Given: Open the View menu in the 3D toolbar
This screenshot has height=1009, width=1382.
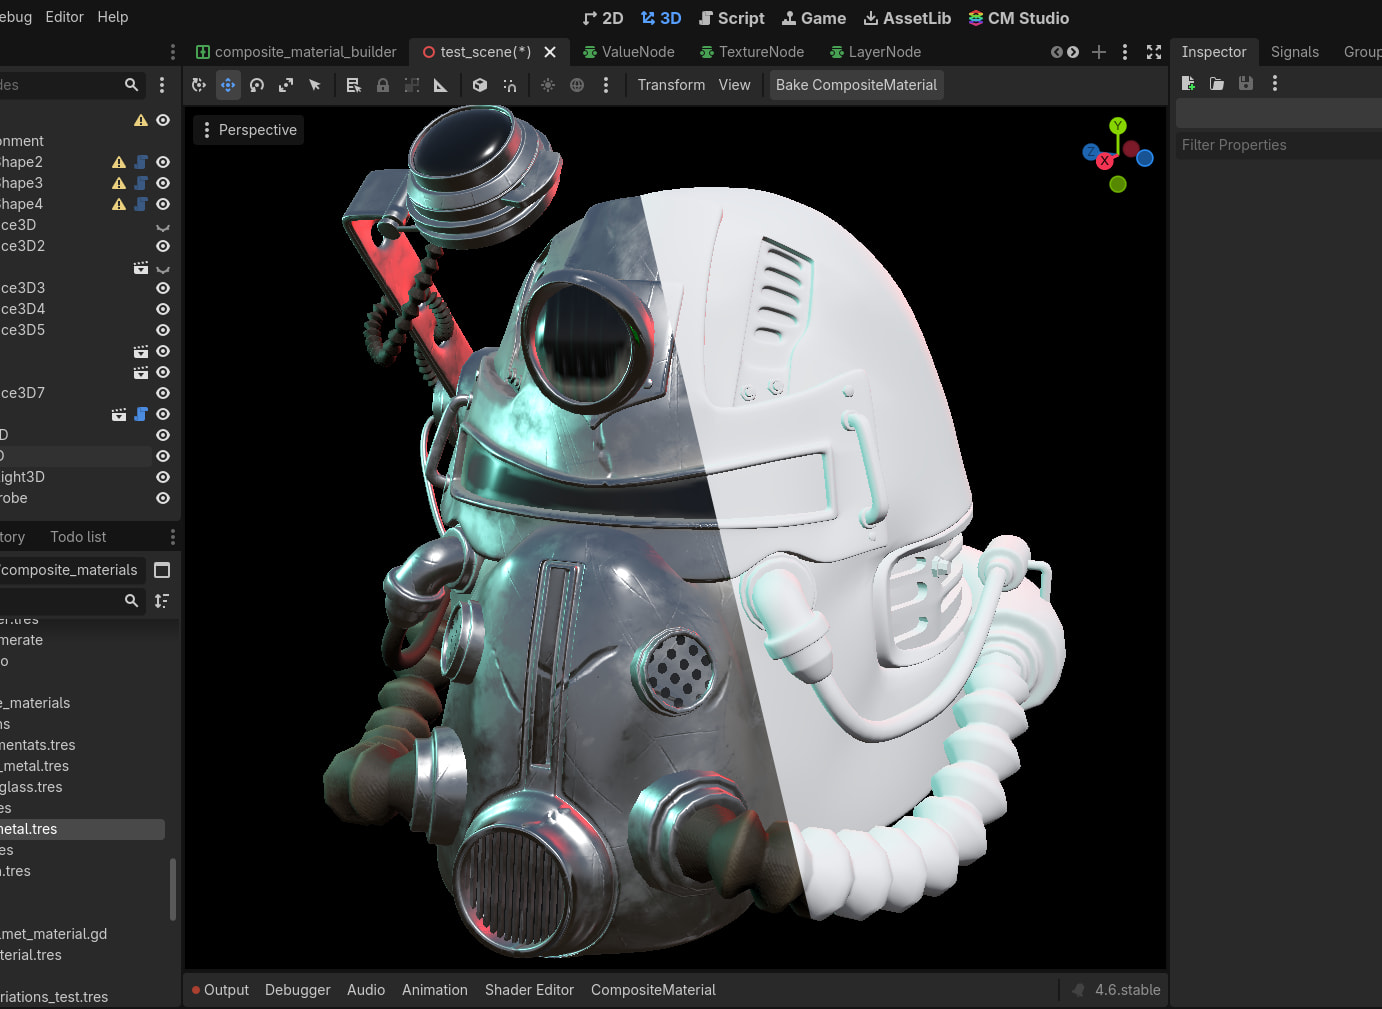Looking at the screenshot, I should (x=734, y=86).
